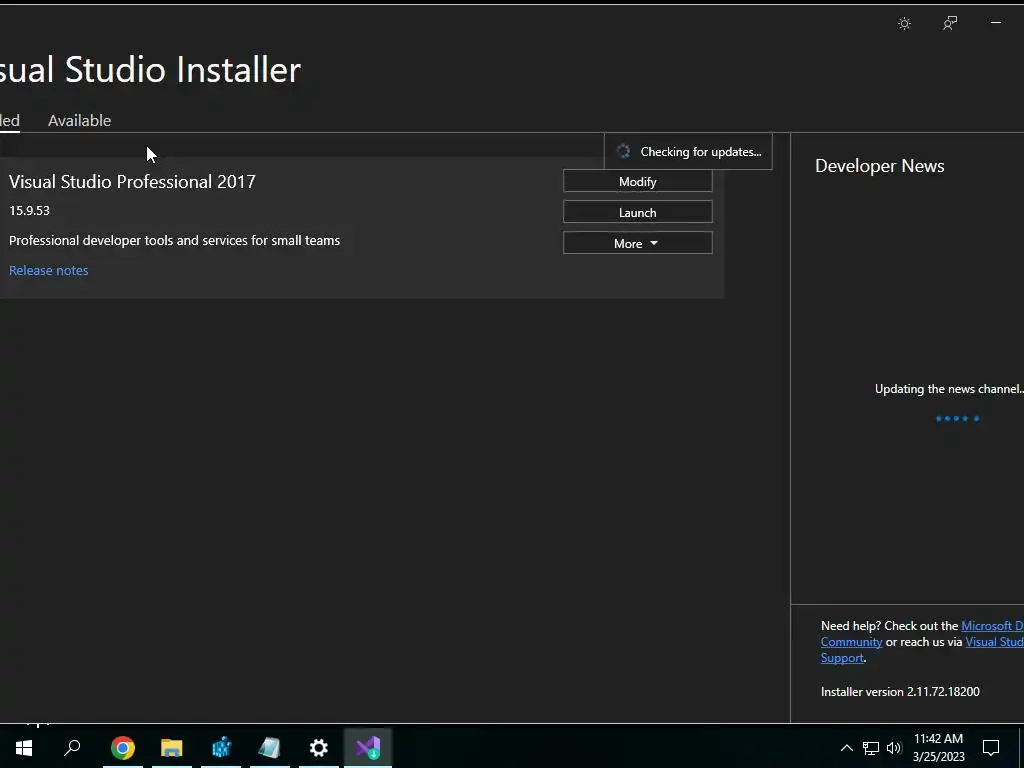Minimize the Visual Studio Installer window

point(996,24)
